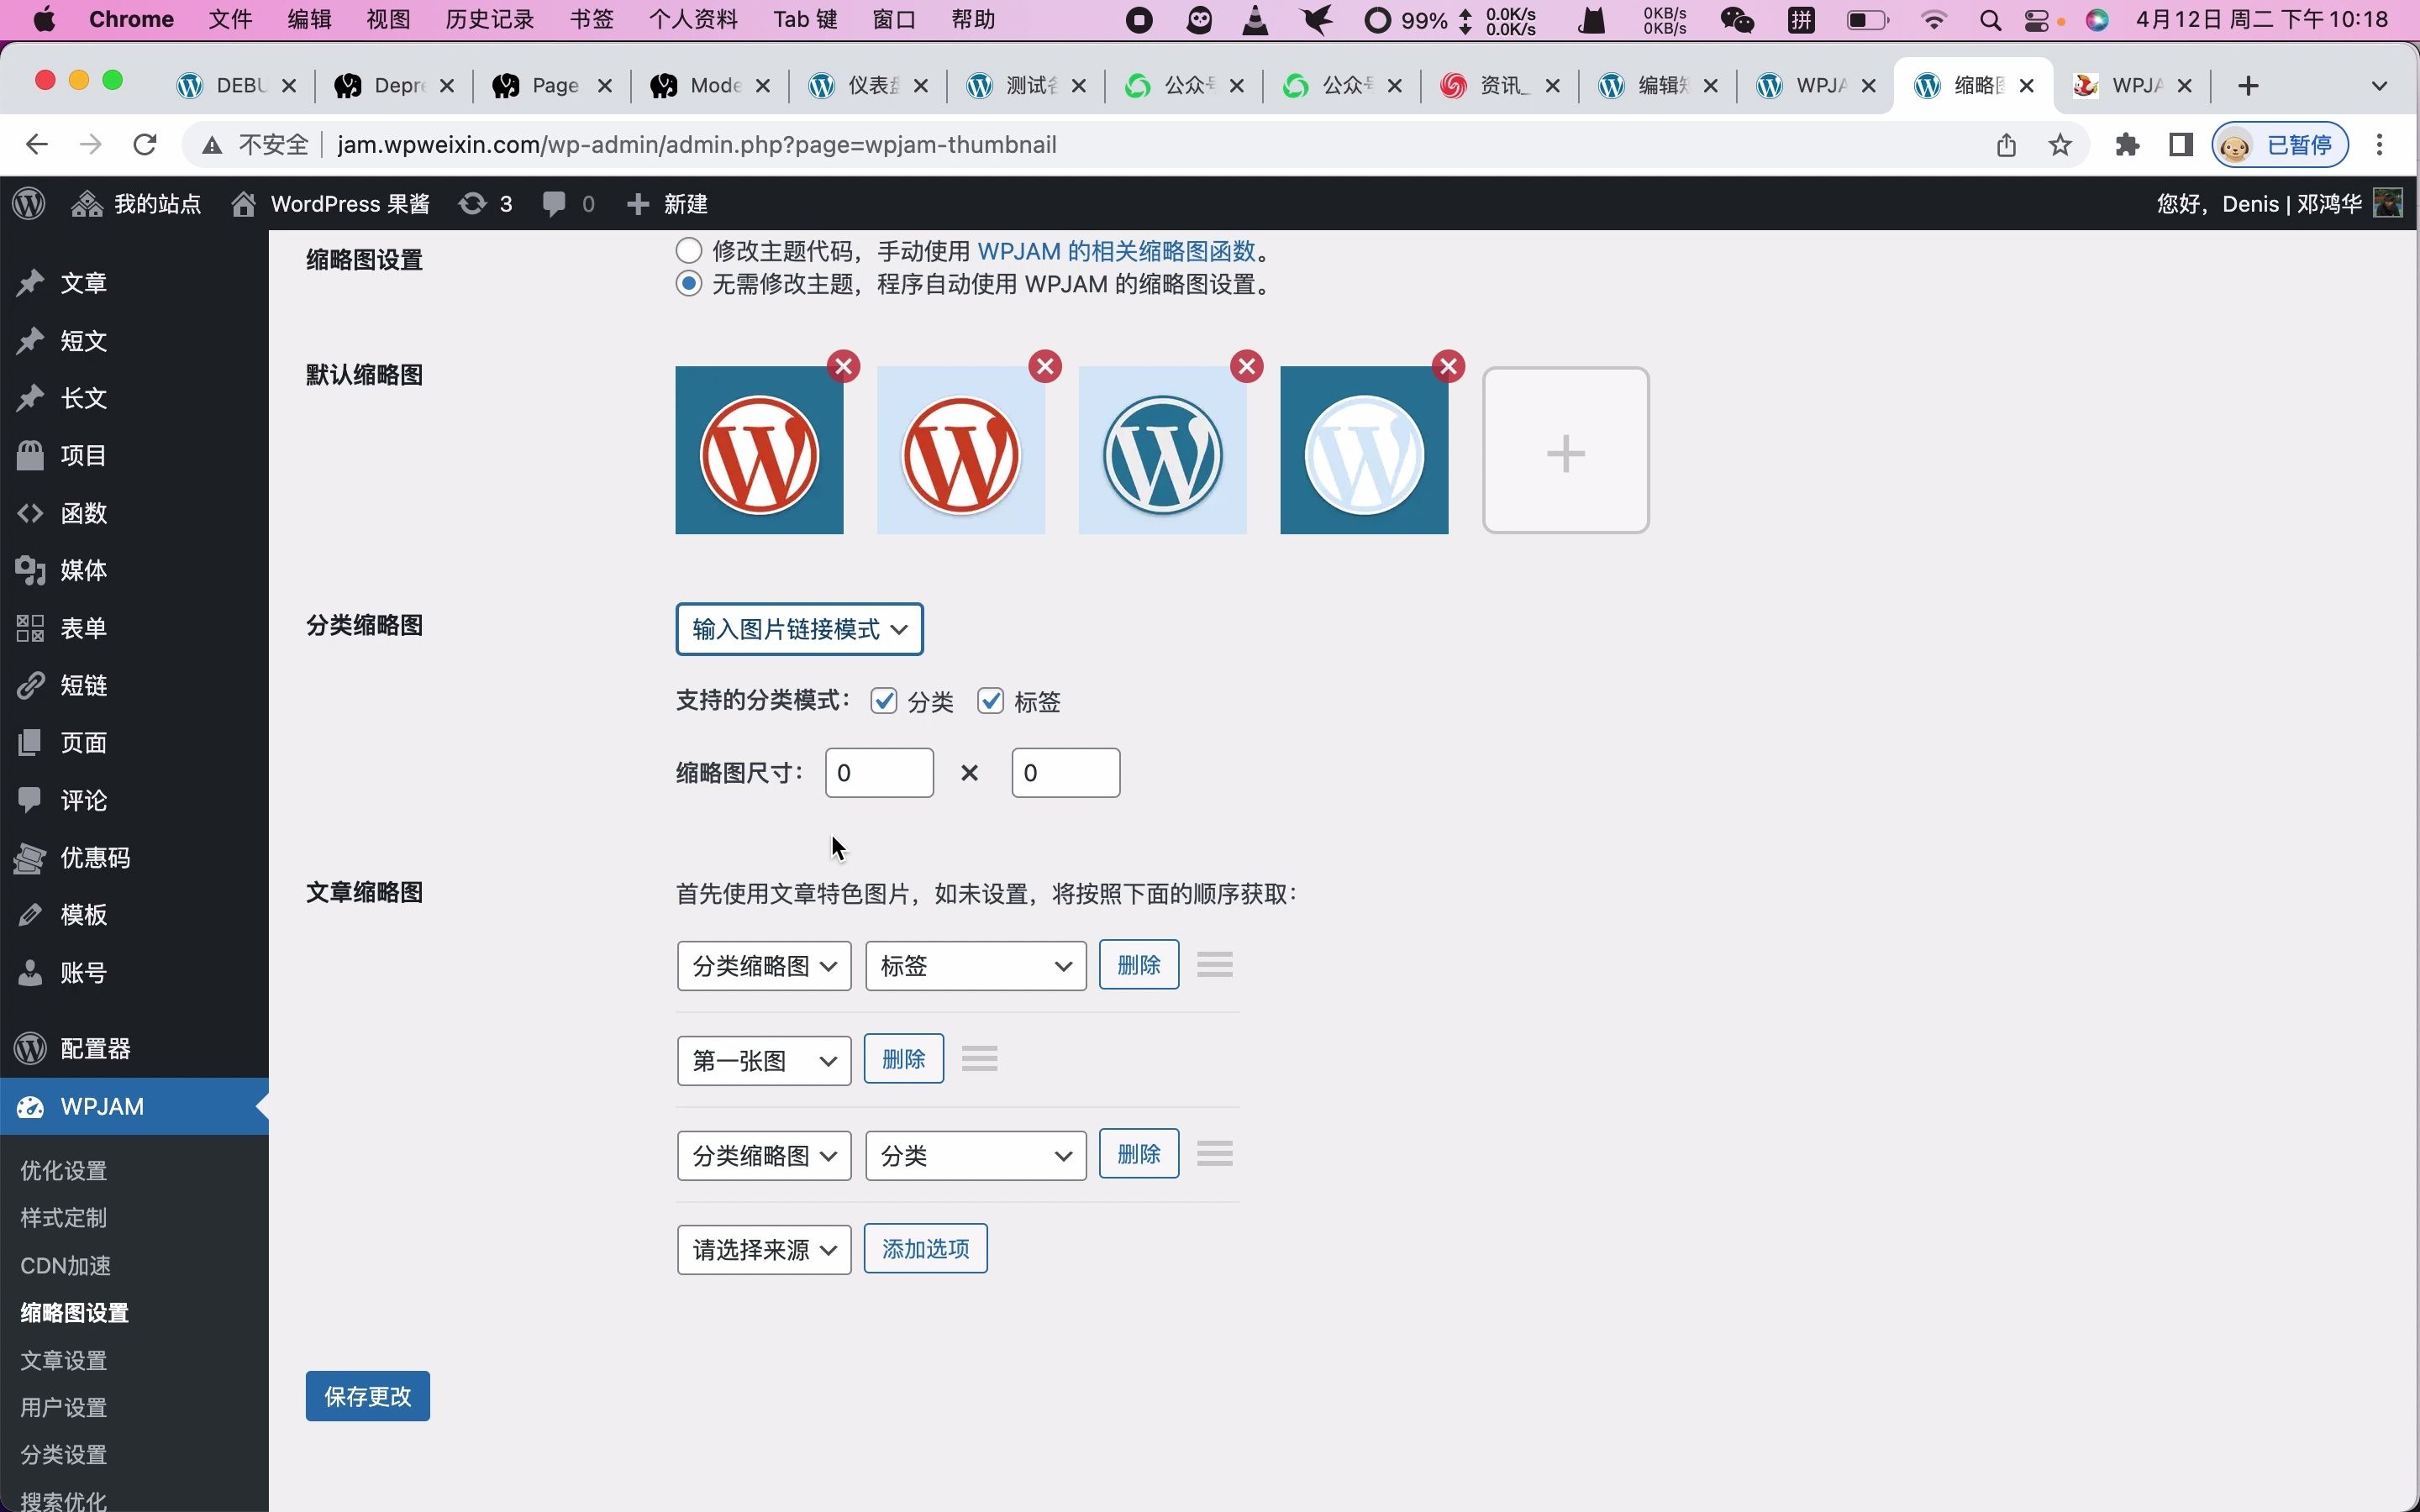Select the first red-logo default thumbnail on dark background

tap(759, 450)
